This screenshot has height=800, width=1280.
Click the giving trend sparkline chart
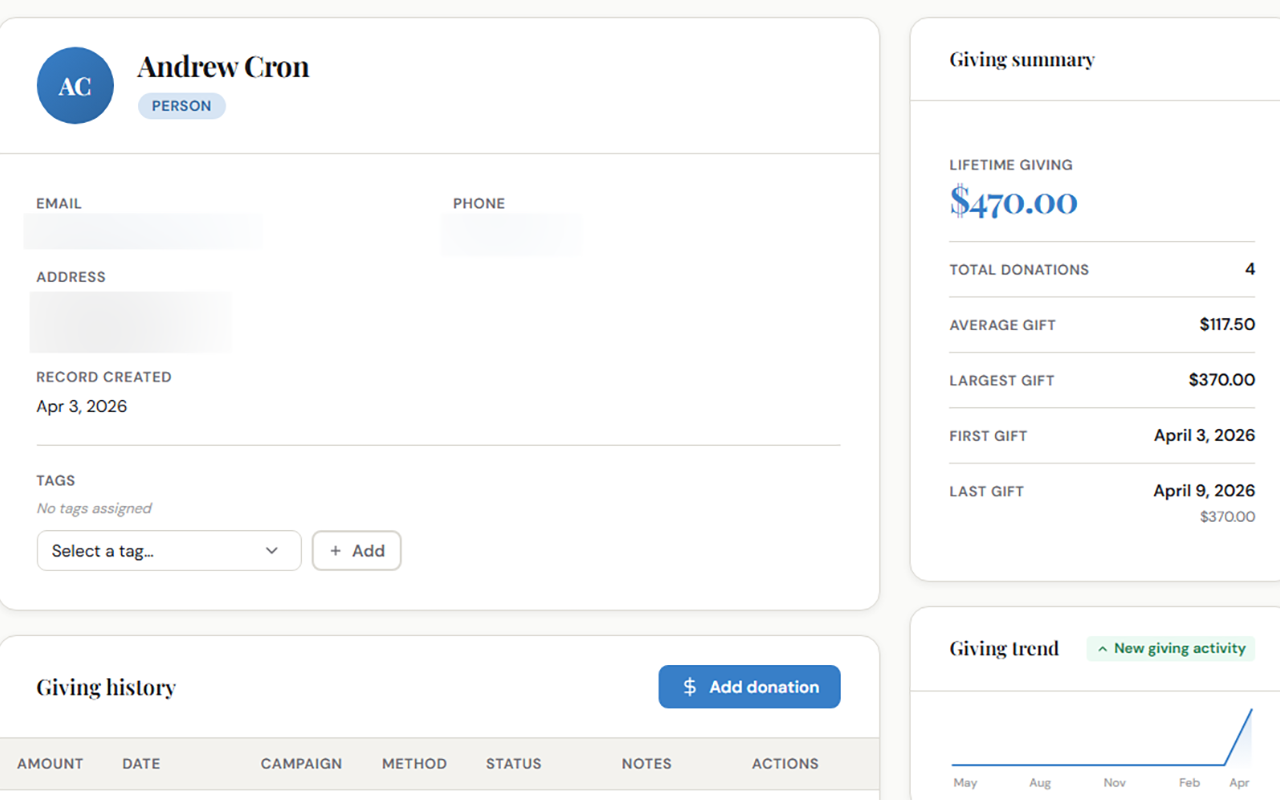(x=1100, y=745)
